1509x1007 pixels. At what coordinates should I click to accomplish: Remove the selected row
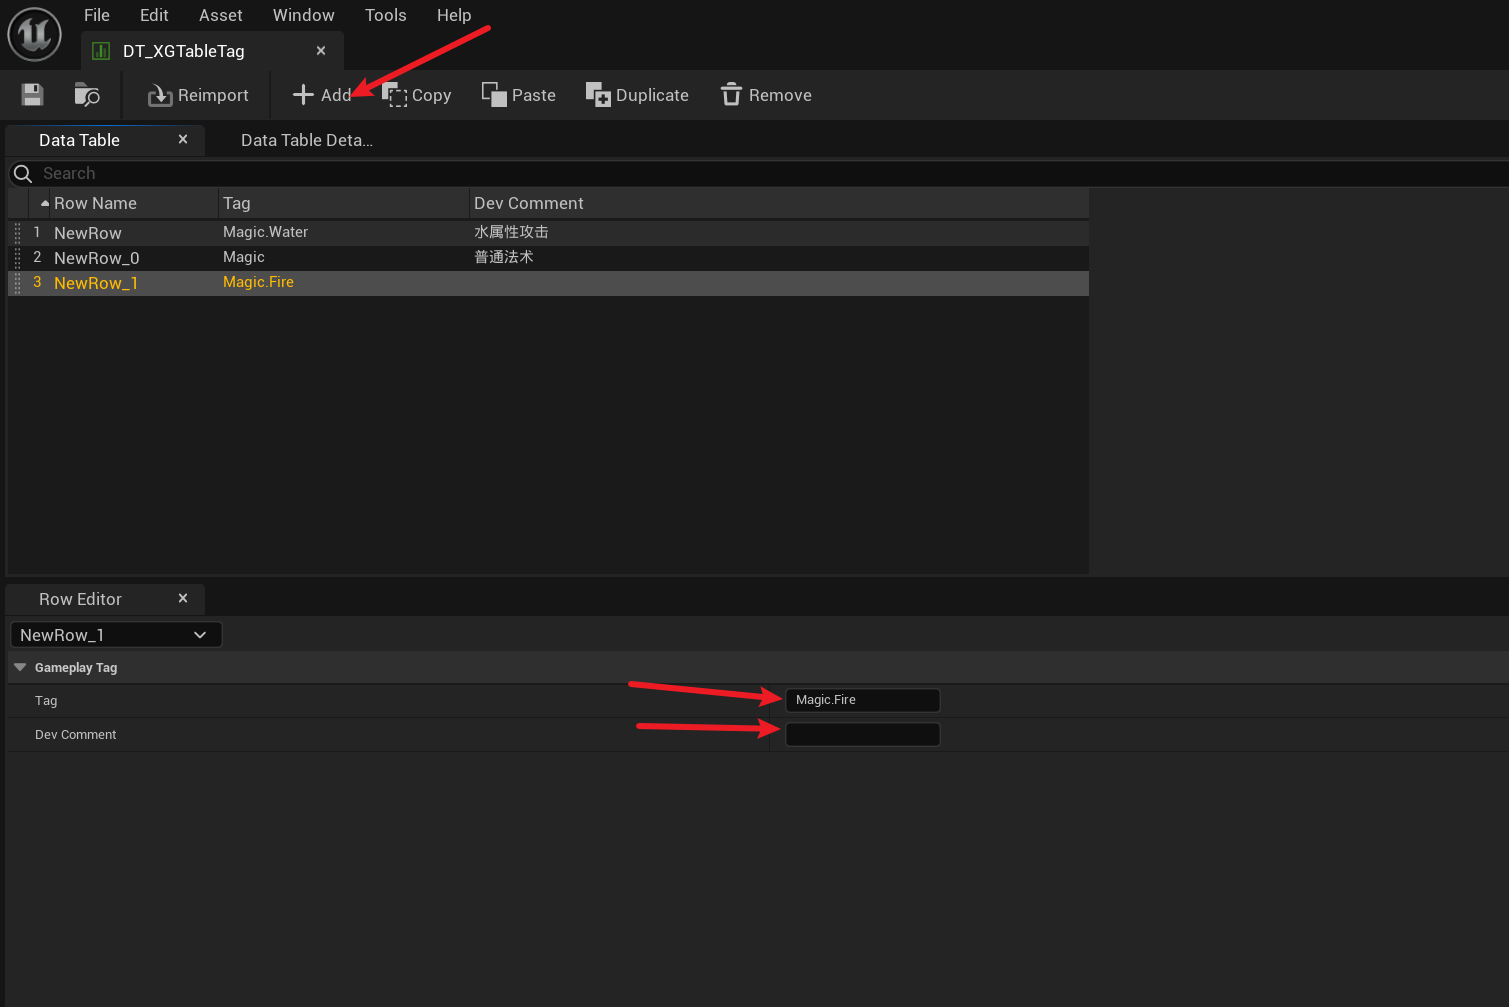[766, 95]
